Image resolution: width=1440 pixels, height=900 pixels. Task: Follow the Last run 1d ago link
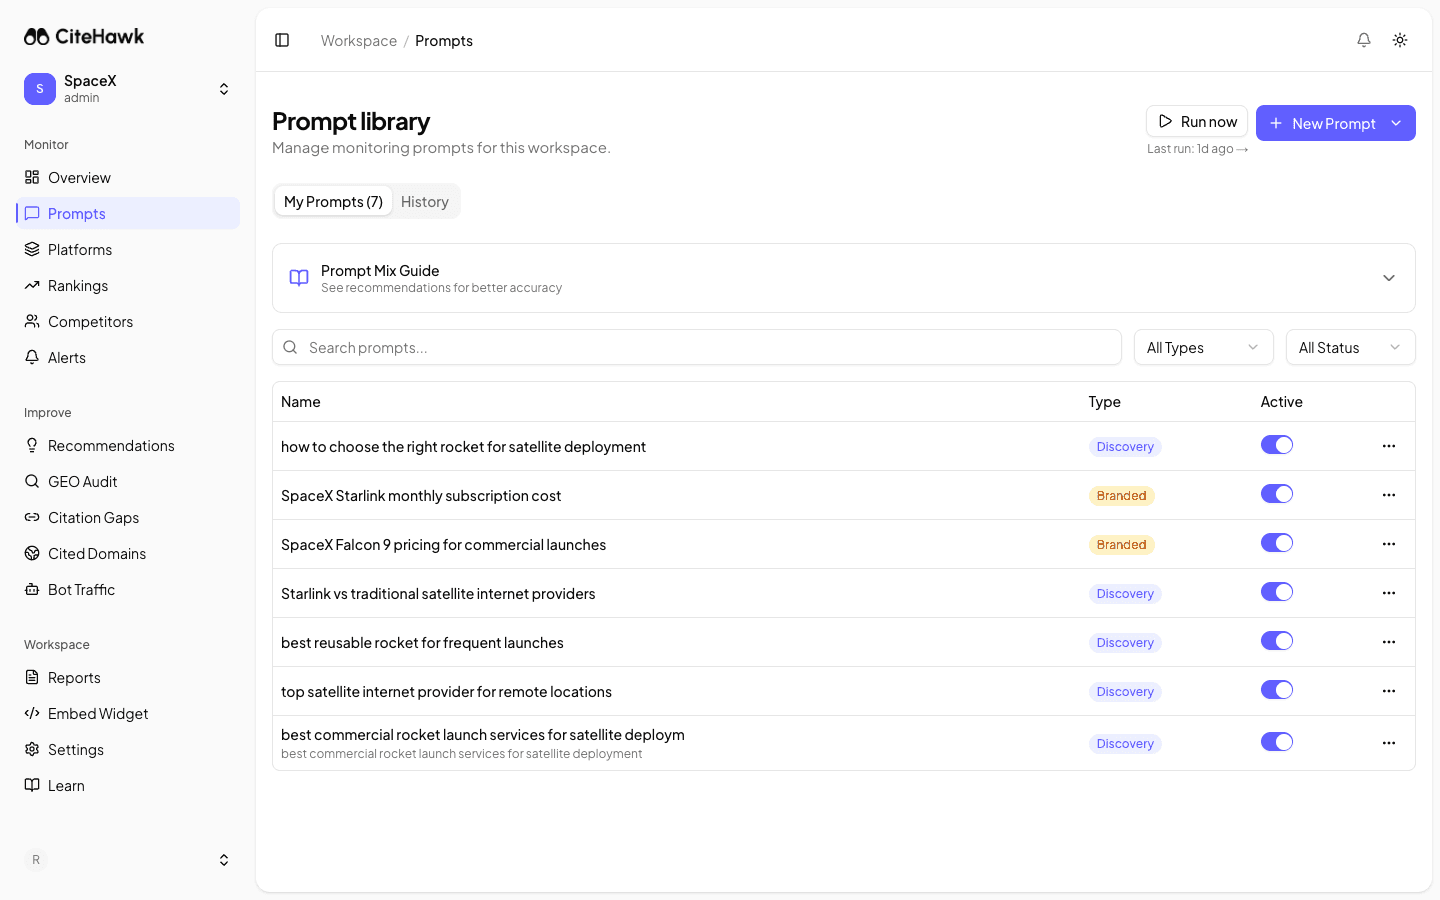[x=1198, y=149]
